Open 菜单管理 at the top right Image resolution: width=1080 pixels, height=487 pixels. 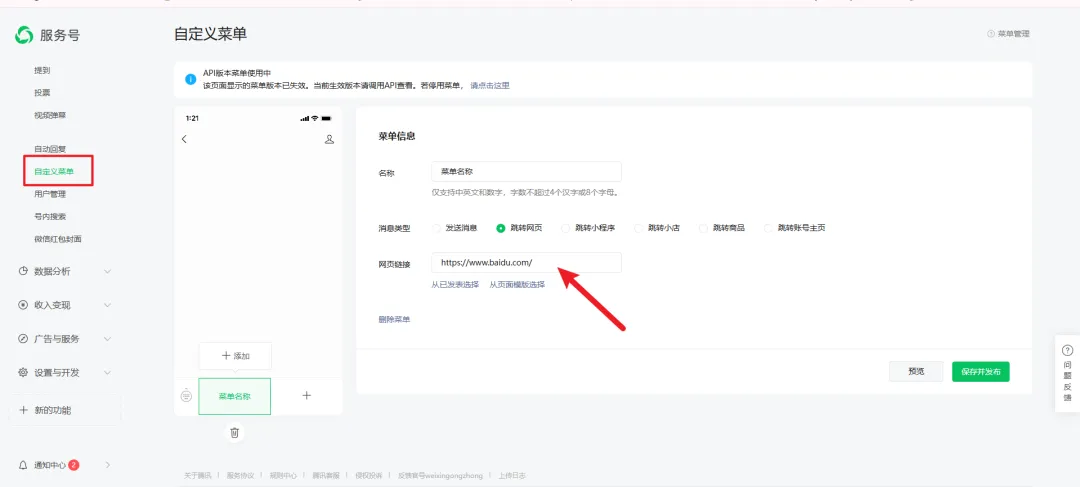1009,34
